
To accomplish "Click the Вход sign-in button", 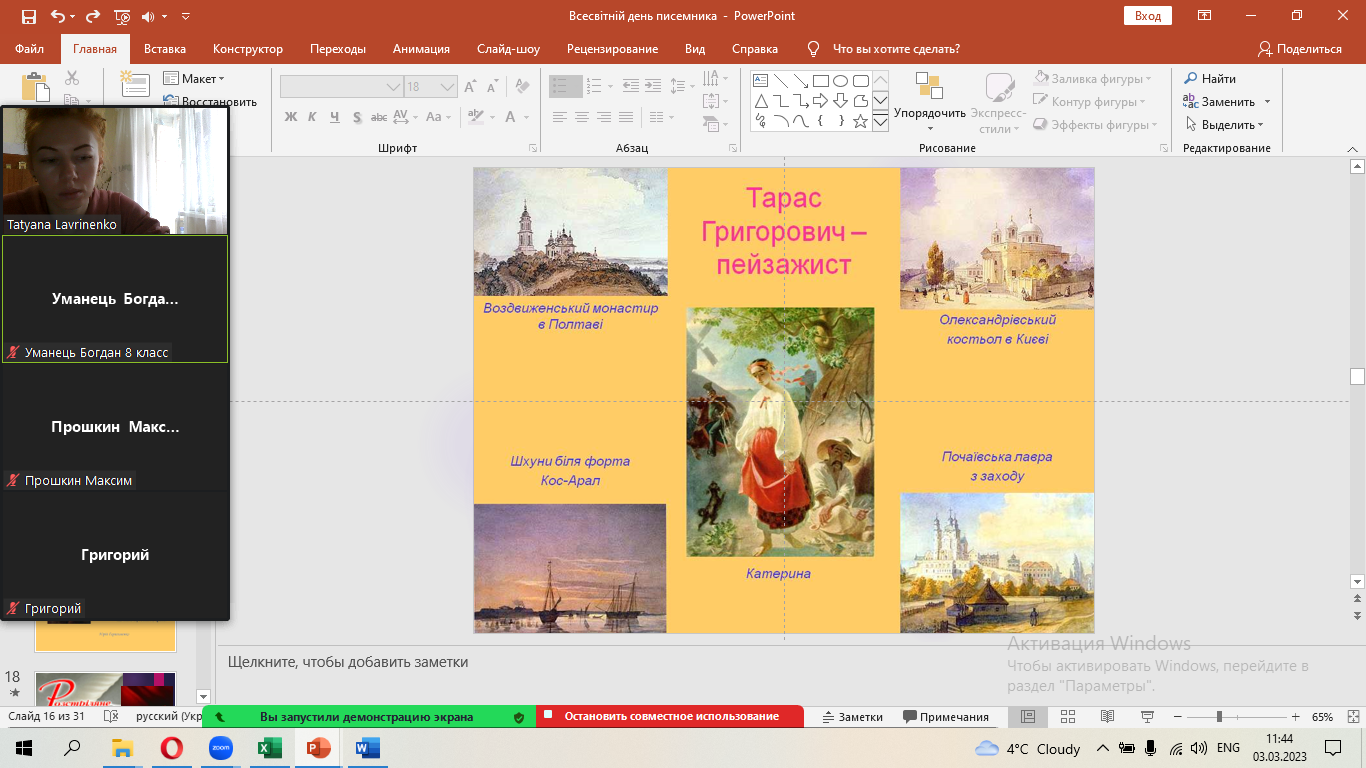I will 1148,16.
